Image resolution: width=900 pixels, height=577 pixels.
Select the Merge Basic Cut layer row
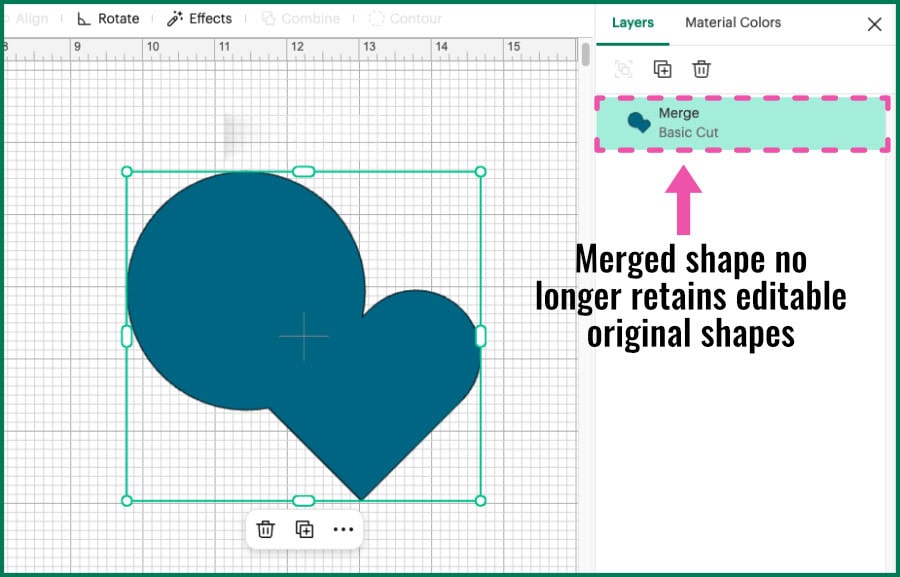coord(743,123)
